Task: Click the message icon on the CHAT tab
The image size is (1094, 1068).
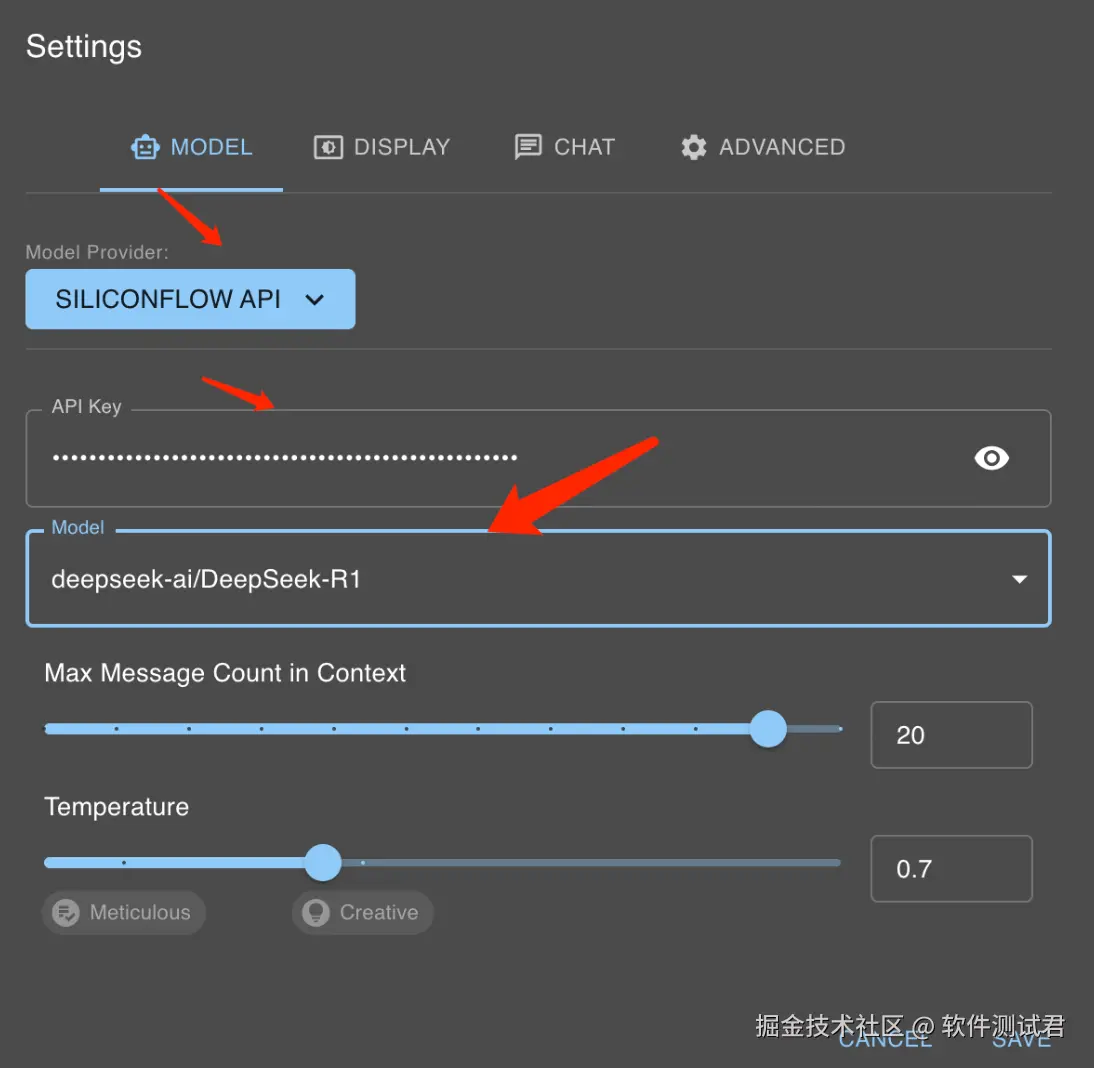Action: 528,148
